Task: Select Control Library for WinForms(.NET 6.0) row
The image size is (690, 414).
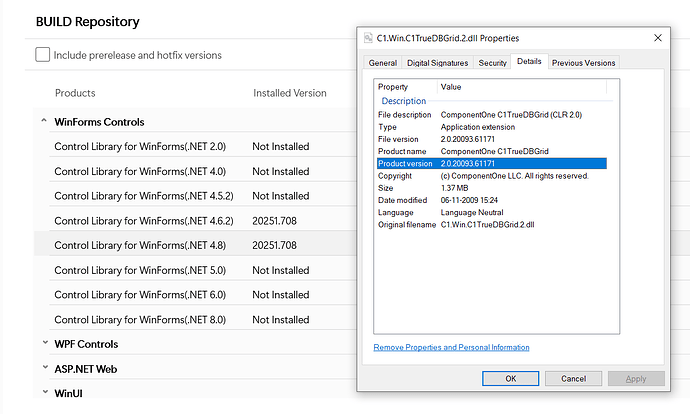Action: pos(196,295)
